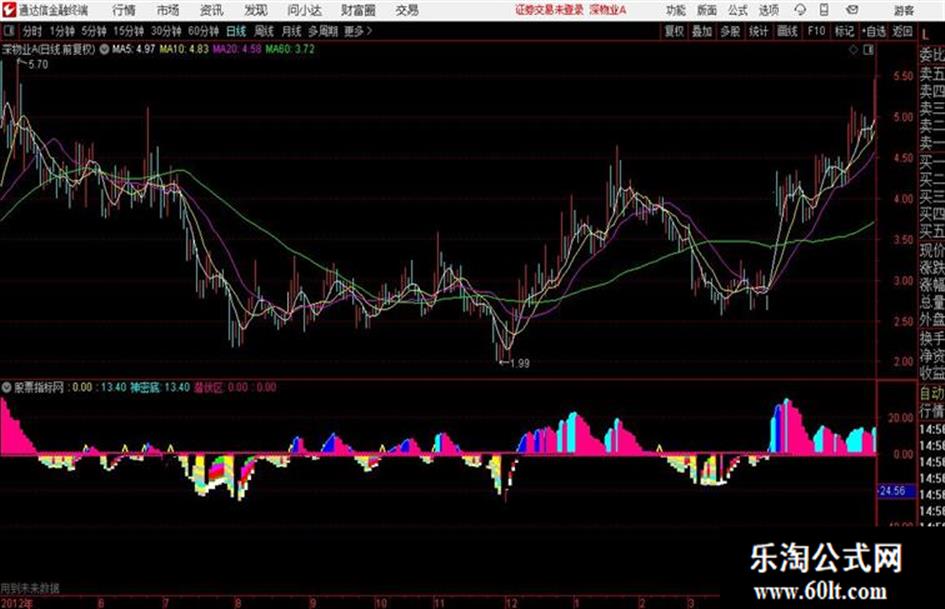Open the 行情 menu
The image size is (945, 609).
124,10
